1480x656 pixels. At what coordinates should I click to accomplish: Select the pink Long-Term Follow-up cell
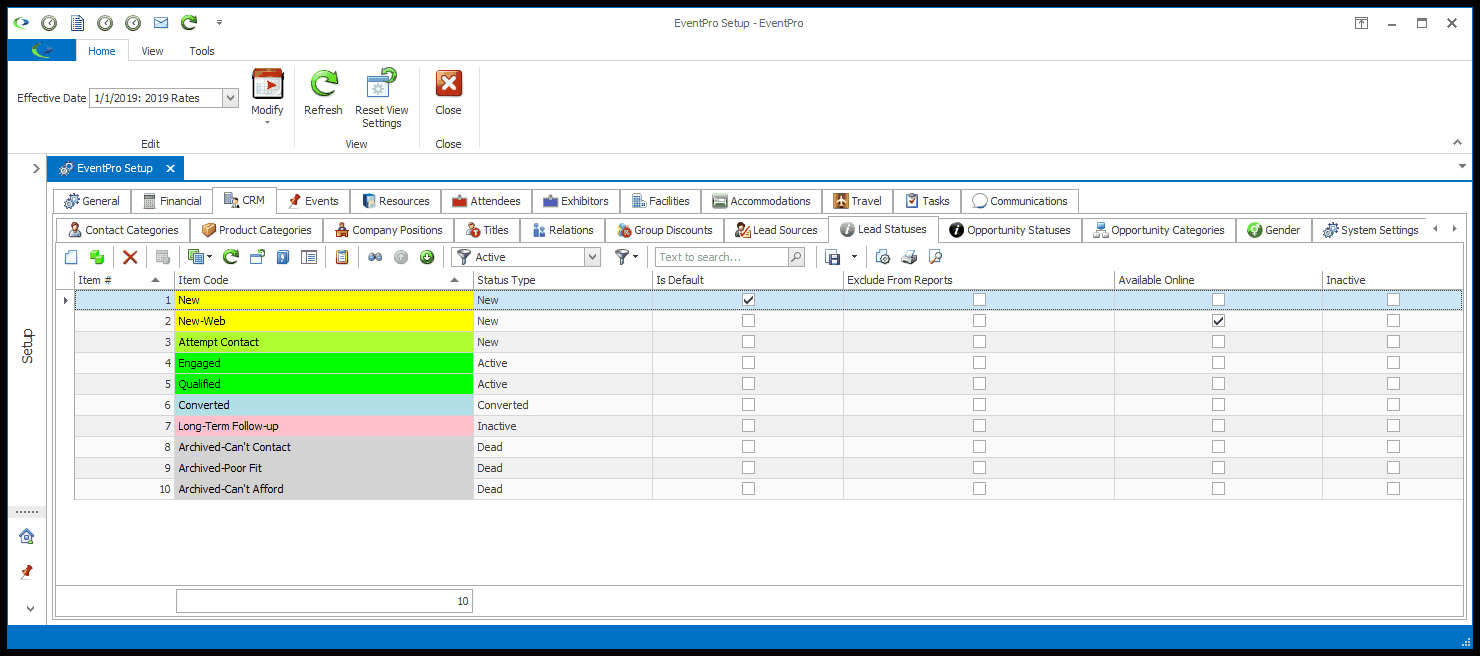pos(324,426)
